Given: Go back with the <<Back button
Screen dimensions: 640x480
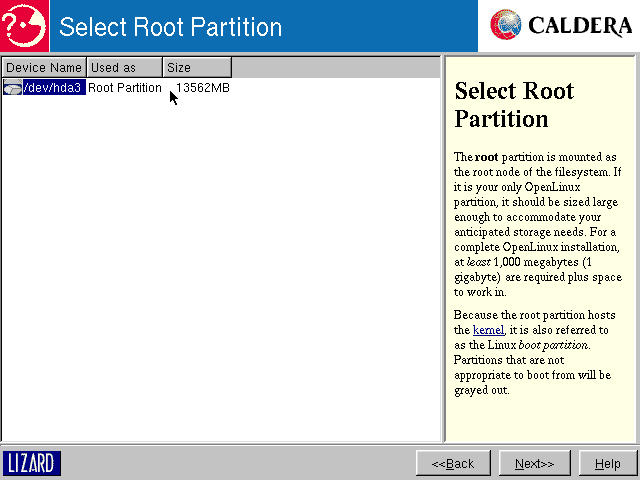Looking at the screenshot, I should pos(453,464).
